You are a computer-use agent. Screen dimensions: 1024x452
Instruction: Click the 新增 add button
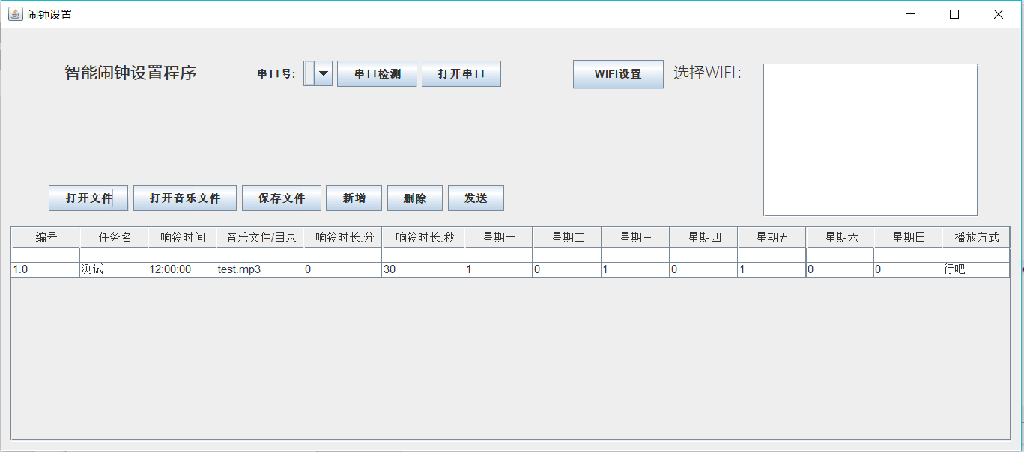click(354, 198)
